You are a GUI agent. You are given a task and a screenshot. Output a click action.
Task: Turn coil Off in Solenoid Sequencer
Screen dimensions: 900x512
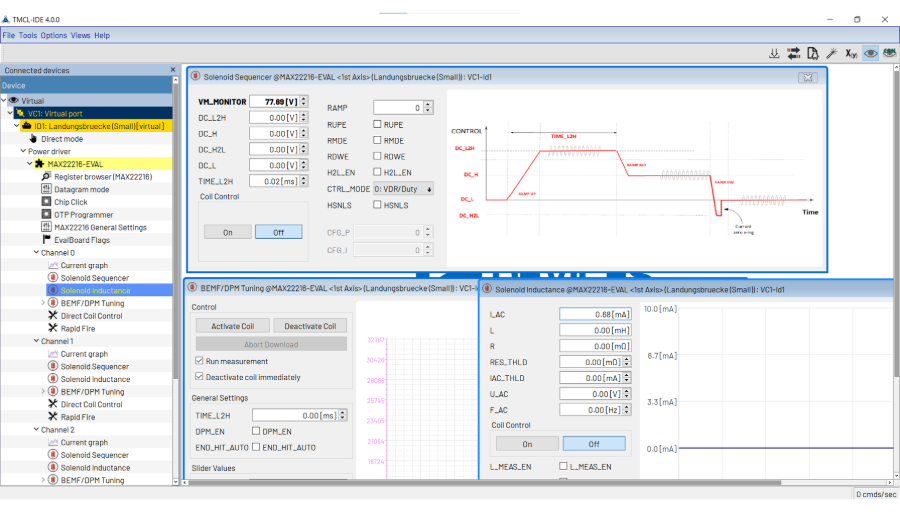point(278,232)
